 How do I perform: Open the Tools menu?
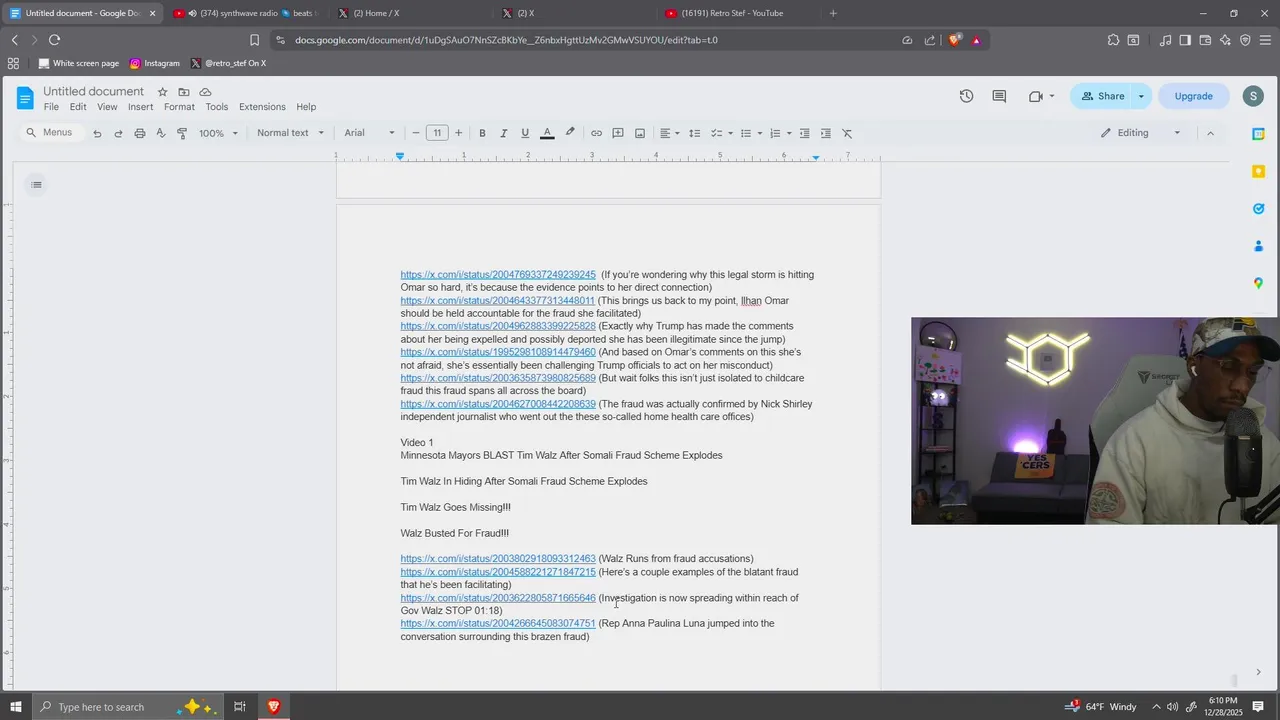coord(217,107)
